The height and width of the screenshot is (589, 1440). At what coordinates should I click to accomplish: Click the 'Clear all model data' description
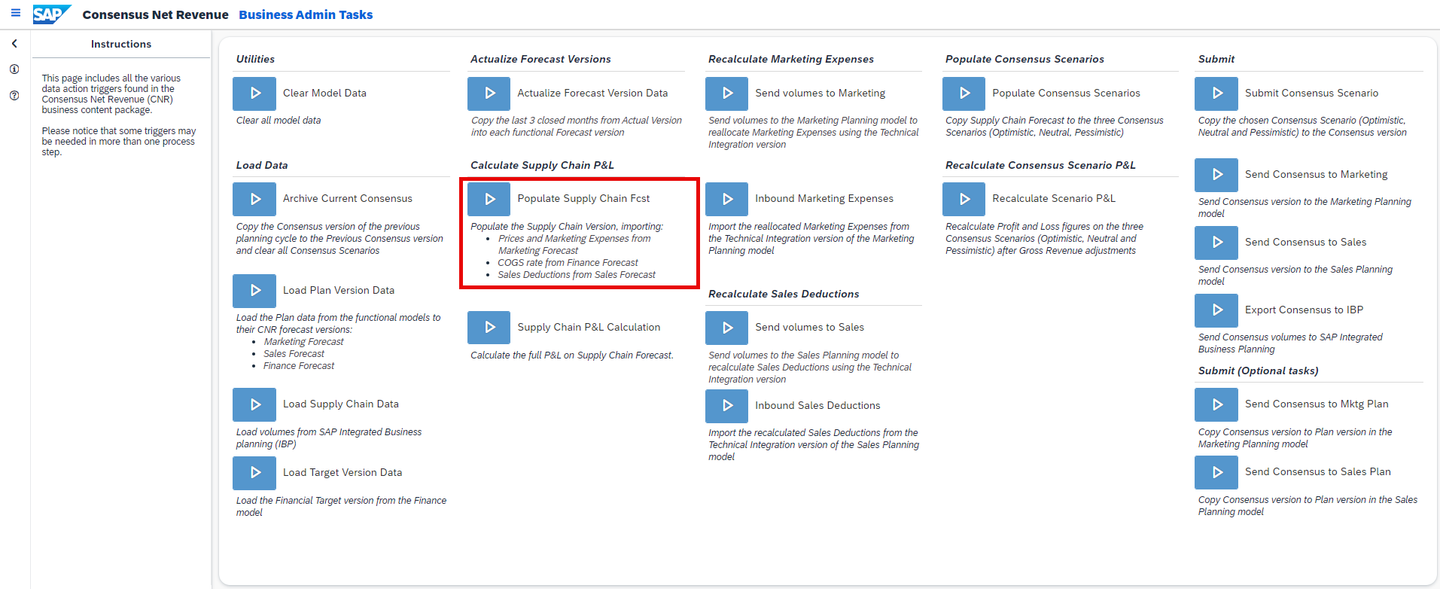(x=279, y=121)
